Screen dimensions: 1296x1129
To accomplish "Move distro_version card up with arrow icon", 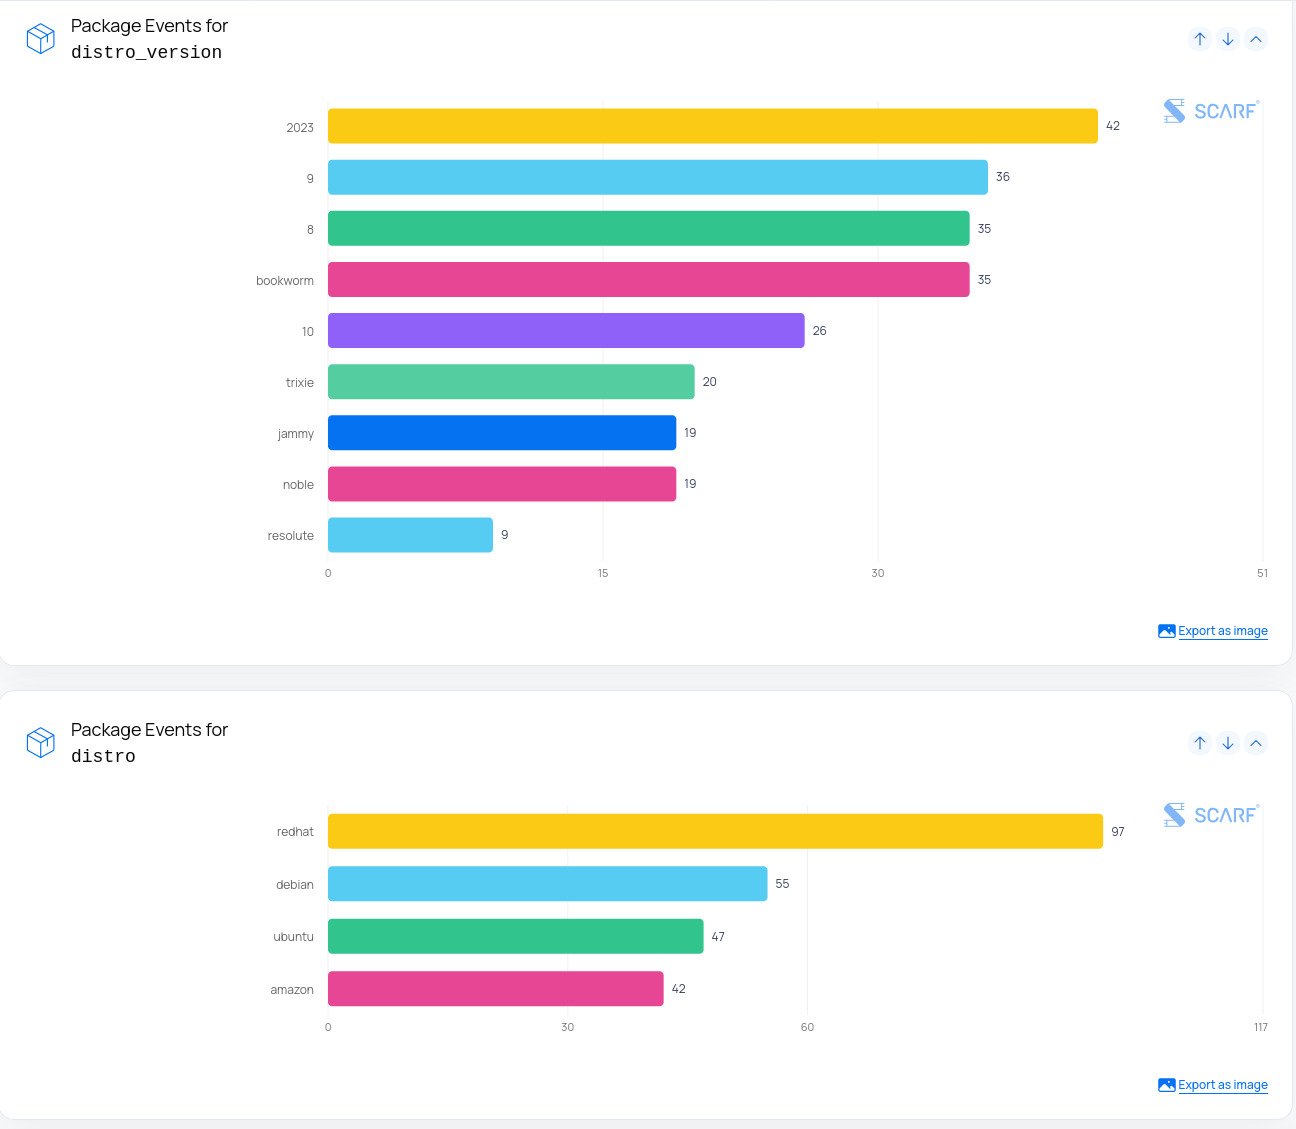I will [1200, 39].
